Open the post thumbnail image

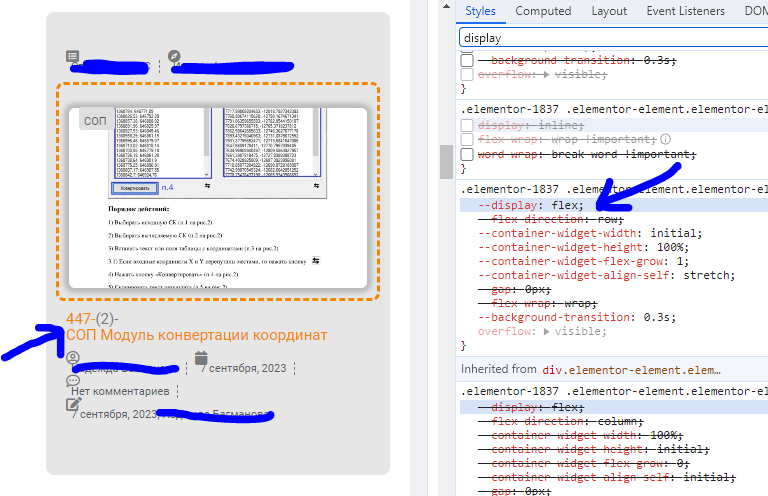coord(218,198)
